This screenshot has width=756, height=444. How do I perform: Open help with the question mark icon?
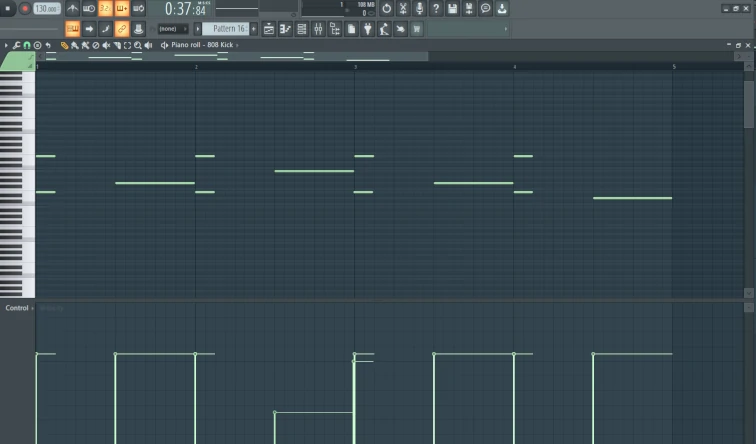436,8
